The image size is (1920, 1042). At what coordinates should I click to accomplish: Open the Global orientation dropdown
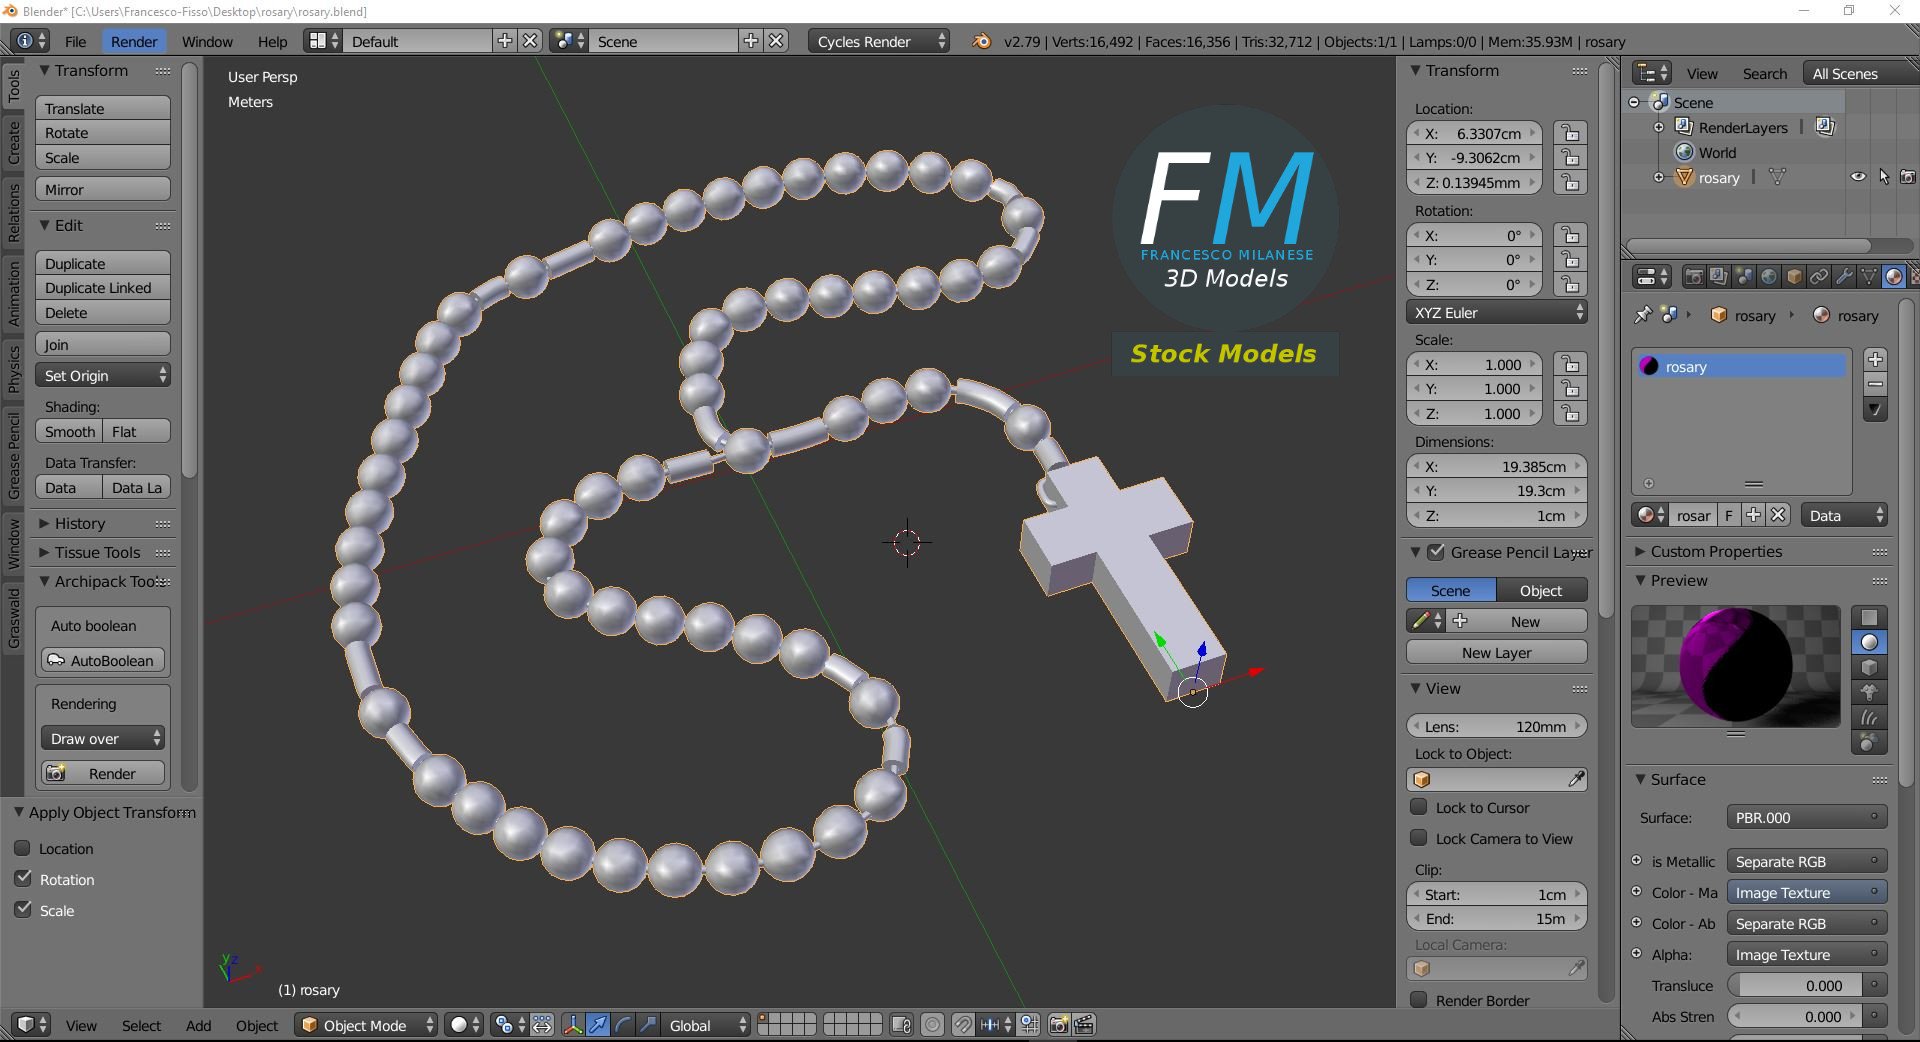click(705, 1025)
